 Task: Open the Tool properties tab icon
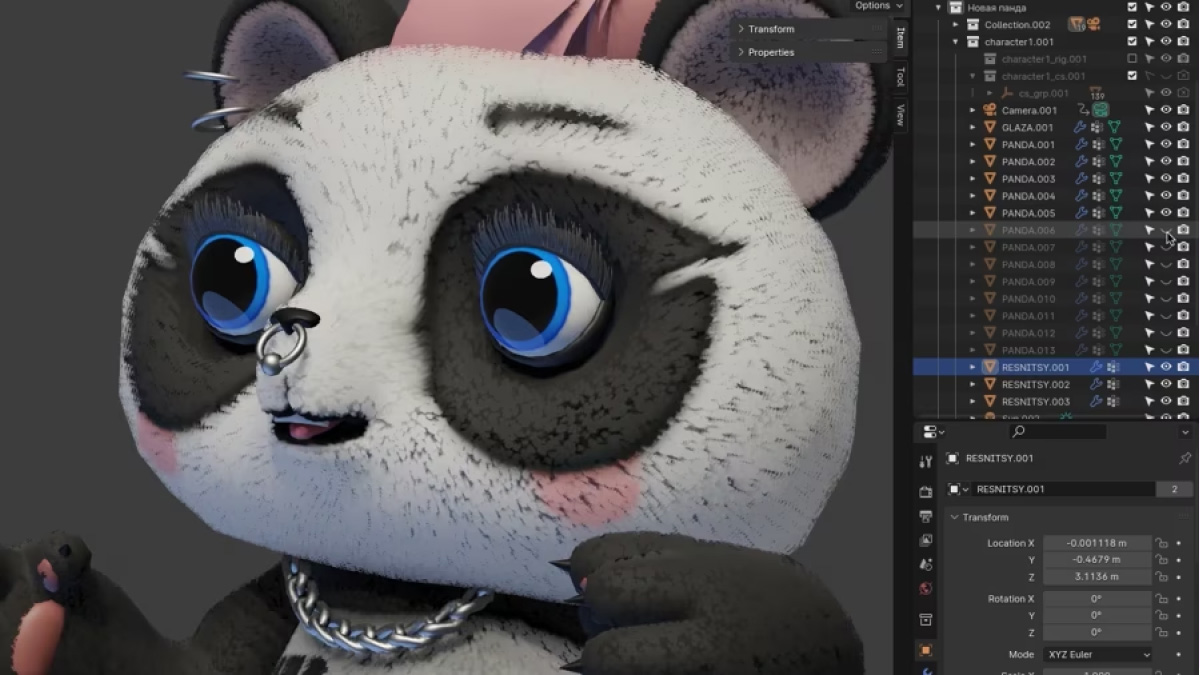[926, 461]
